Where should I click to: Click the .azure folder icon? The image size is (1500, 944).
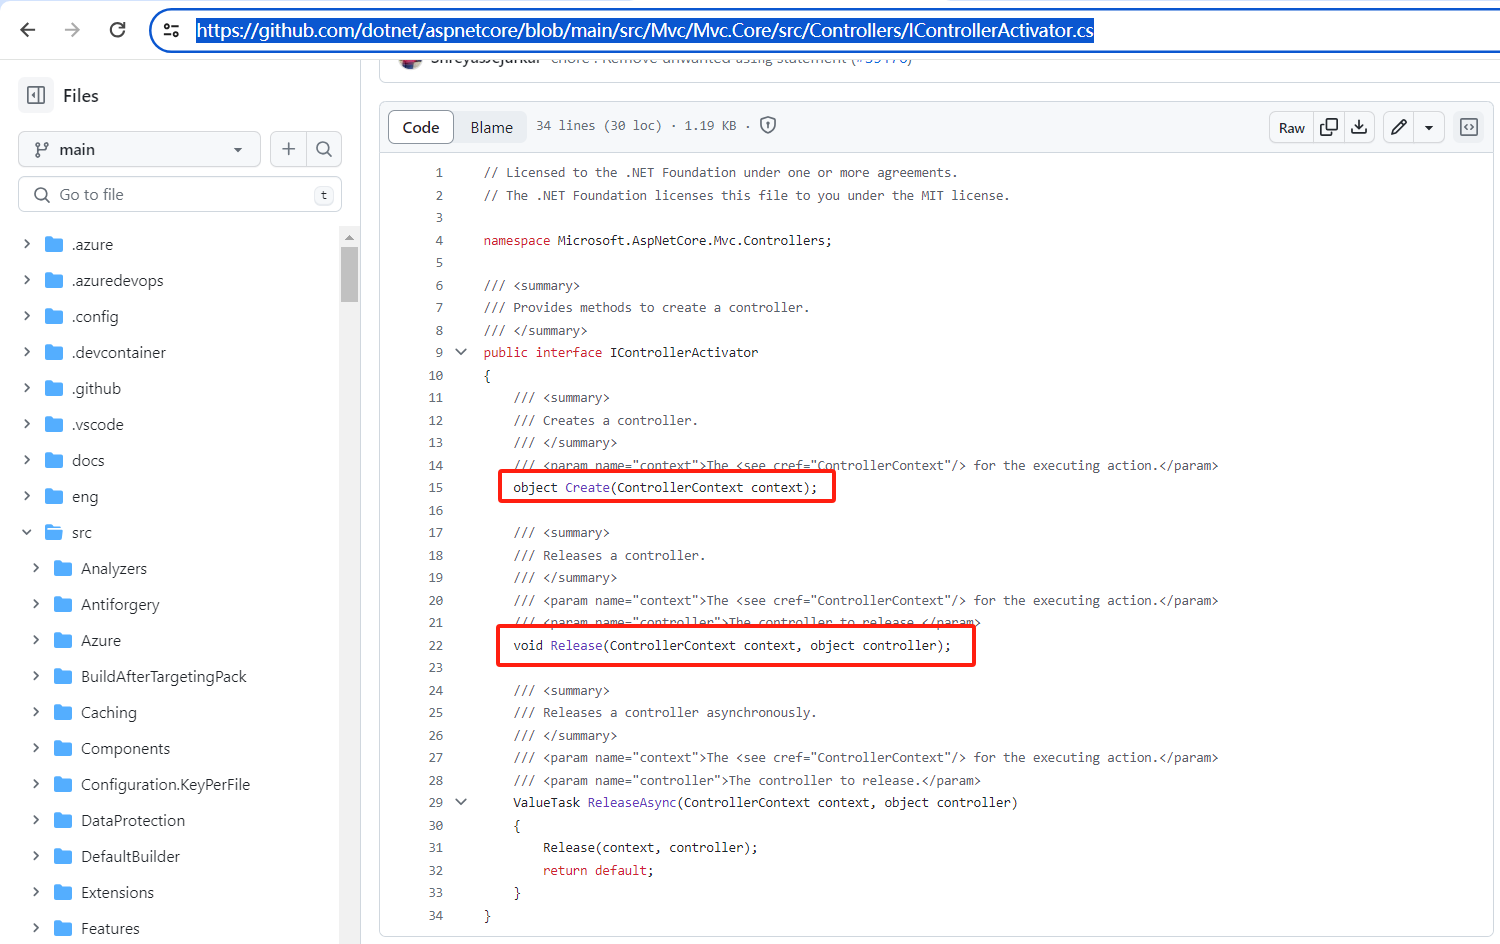(55, 244)
